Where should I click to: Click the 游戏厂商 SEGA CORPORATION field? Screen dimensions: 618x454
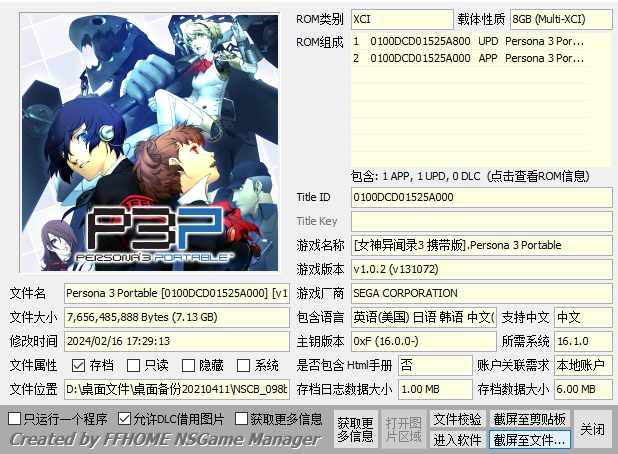[482, 293]
